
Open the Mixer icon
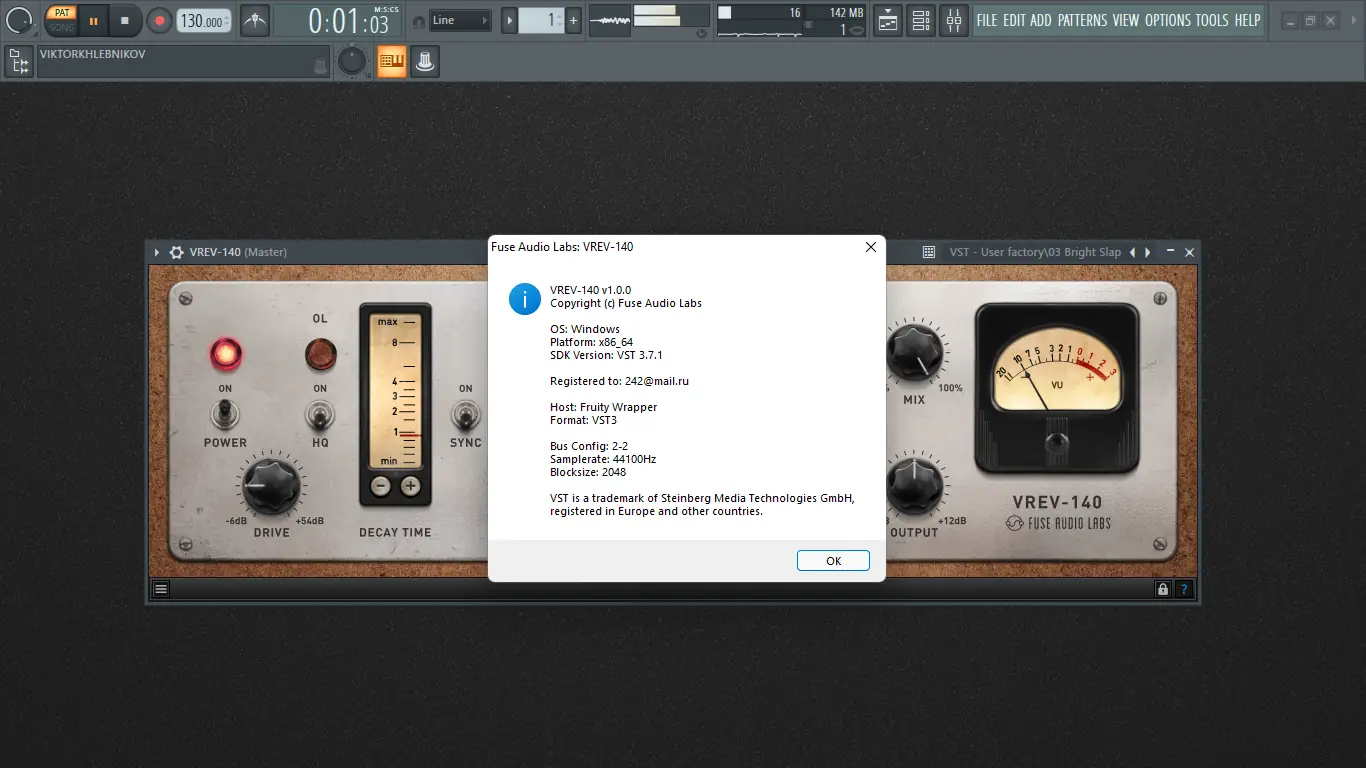(954, 20)
